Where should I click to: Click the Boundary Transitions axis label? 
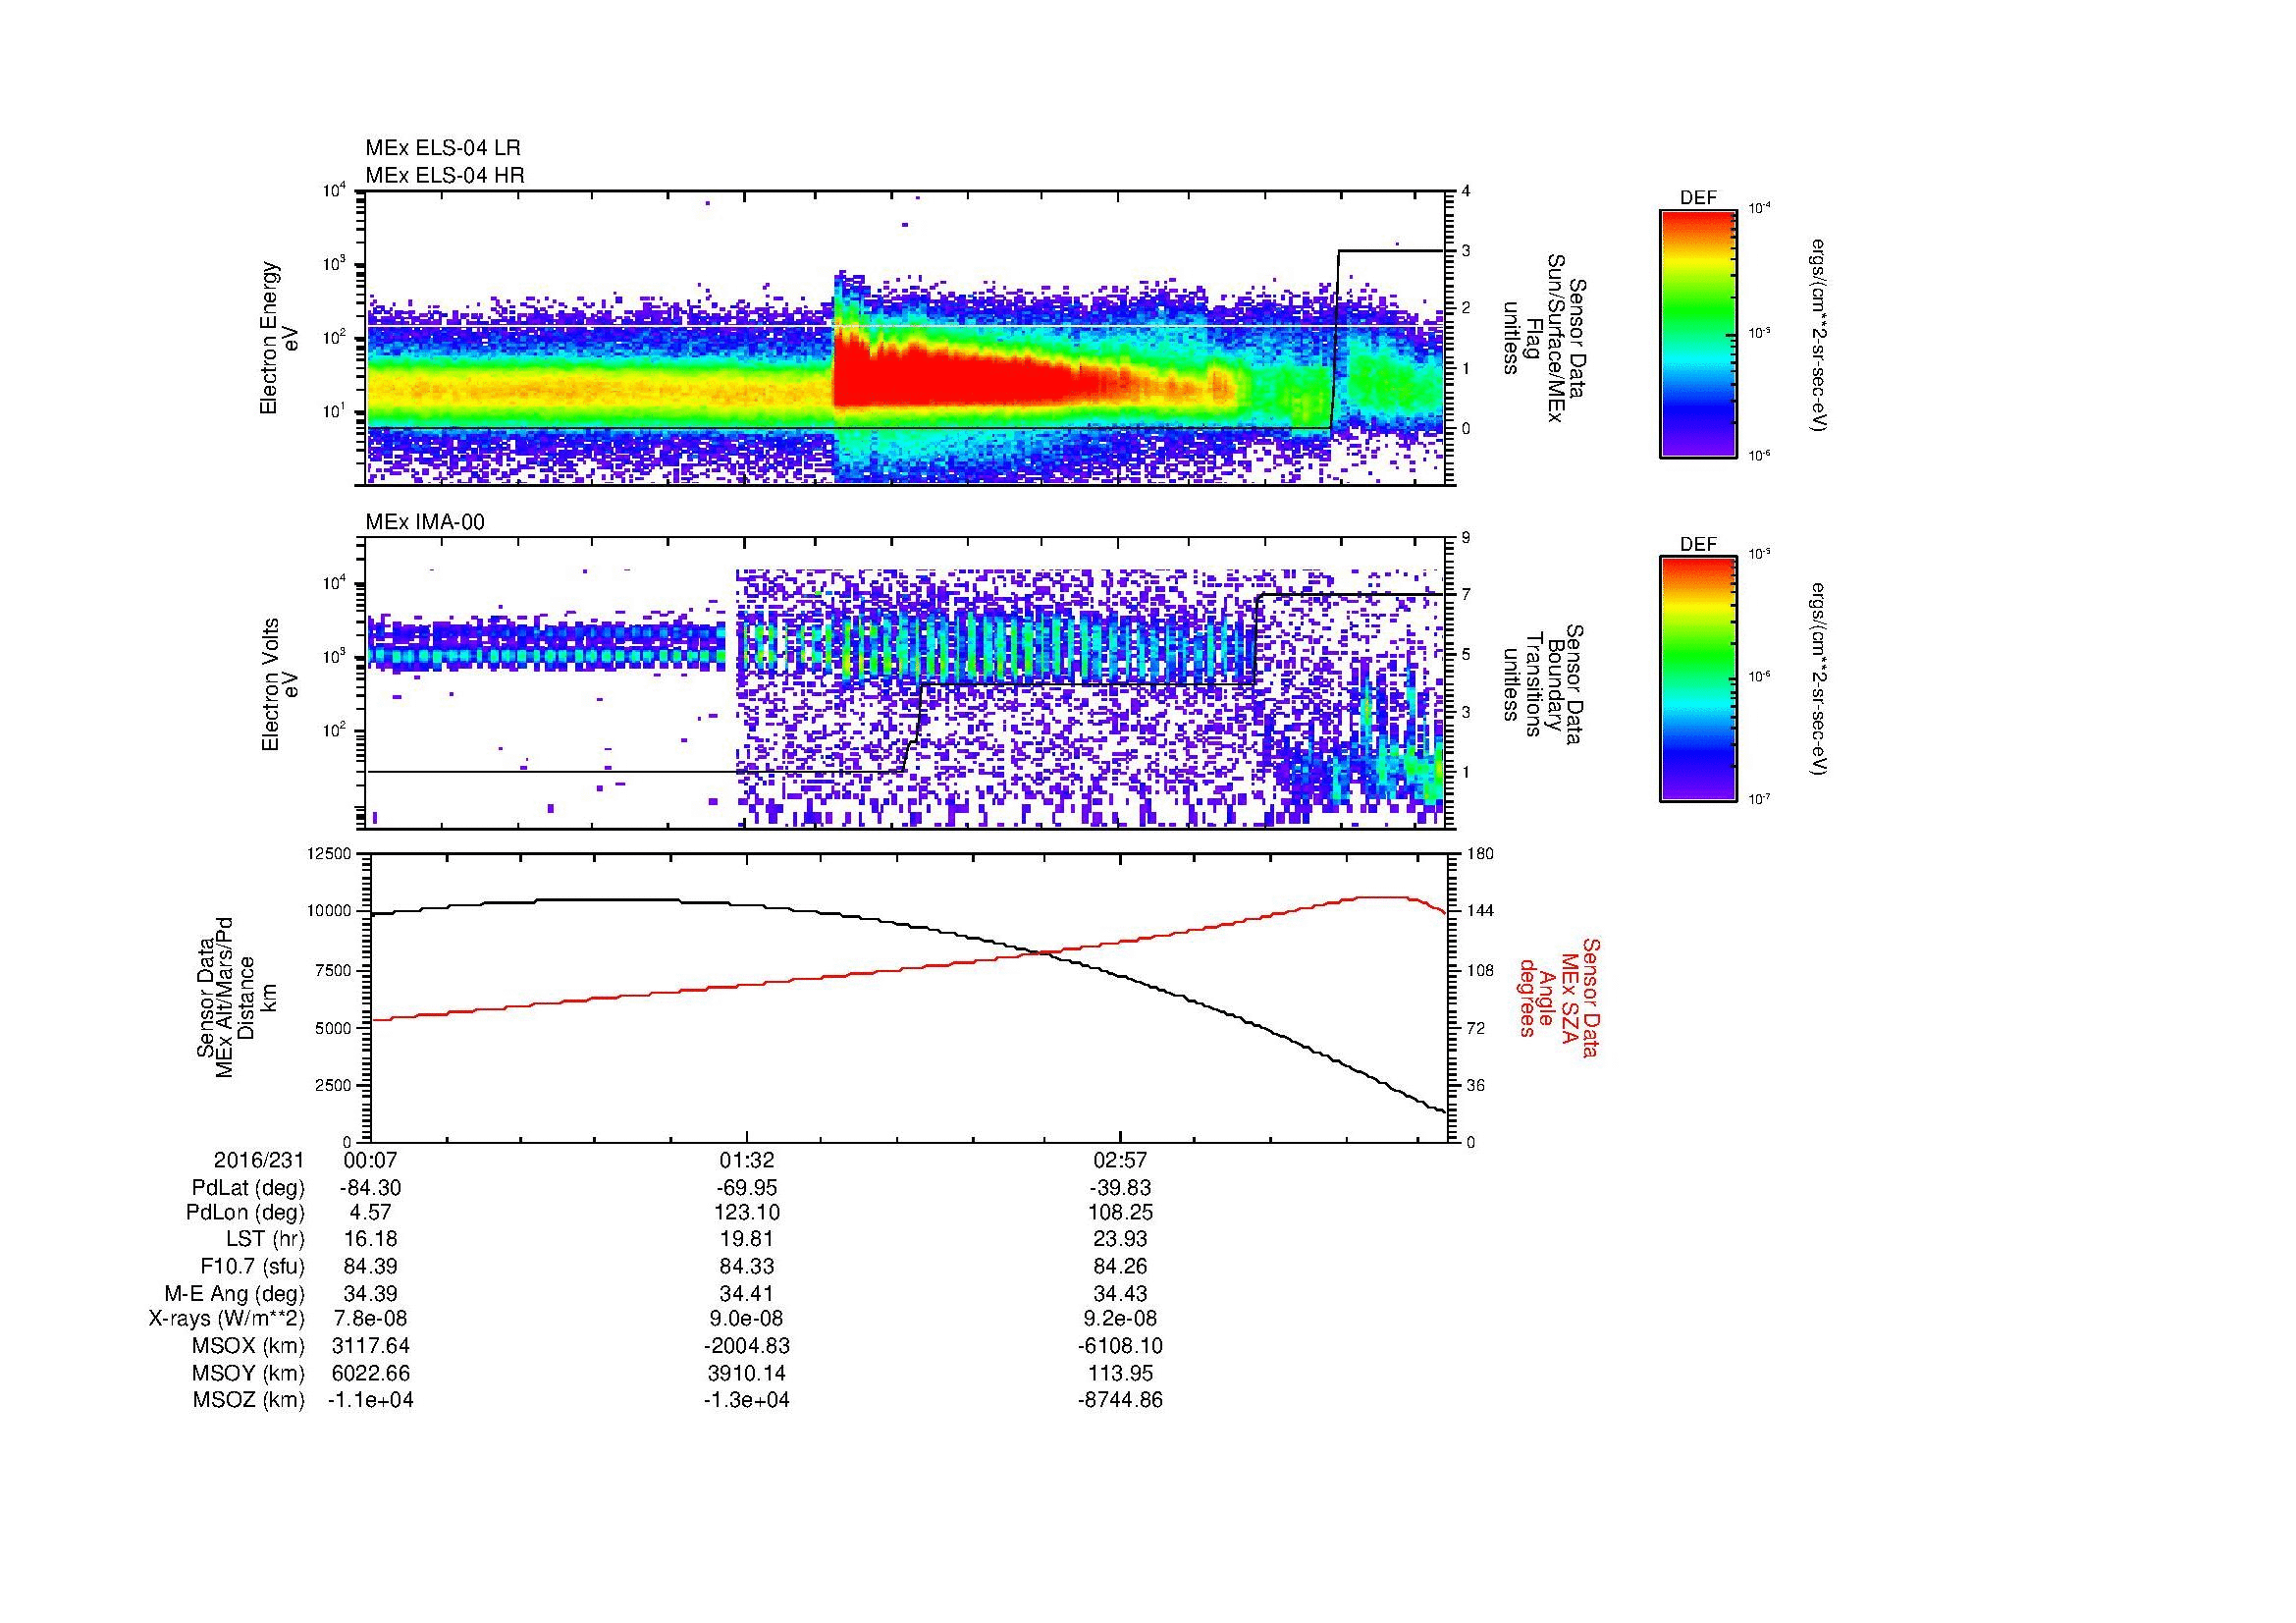1544,685
